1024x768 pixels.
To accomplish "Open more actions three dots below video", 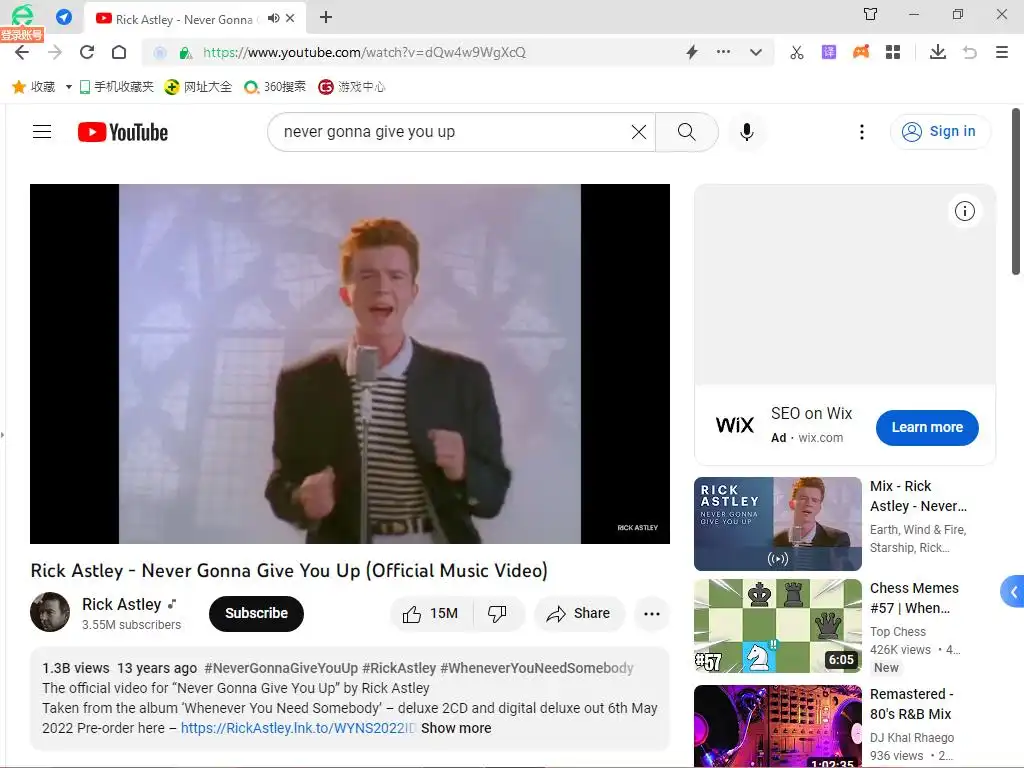I will pyautogui.click(x=652, y=614).
